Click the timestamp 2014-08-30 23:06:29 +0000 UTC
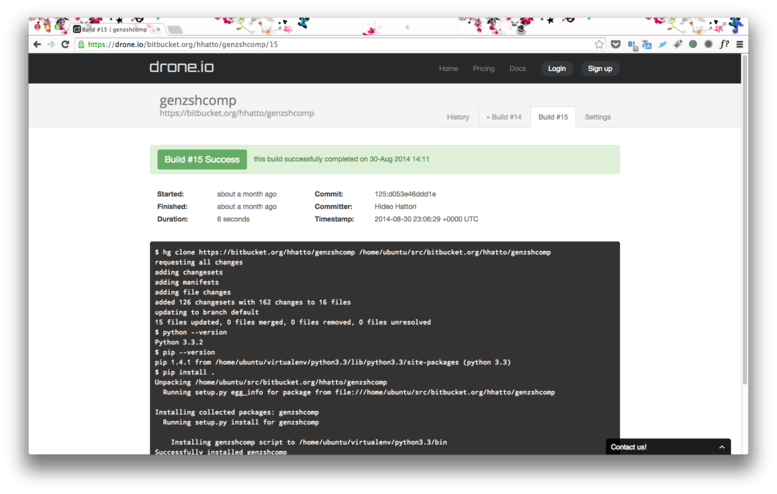The width and height of the screenshot is (777, 494). pos(426,219)
